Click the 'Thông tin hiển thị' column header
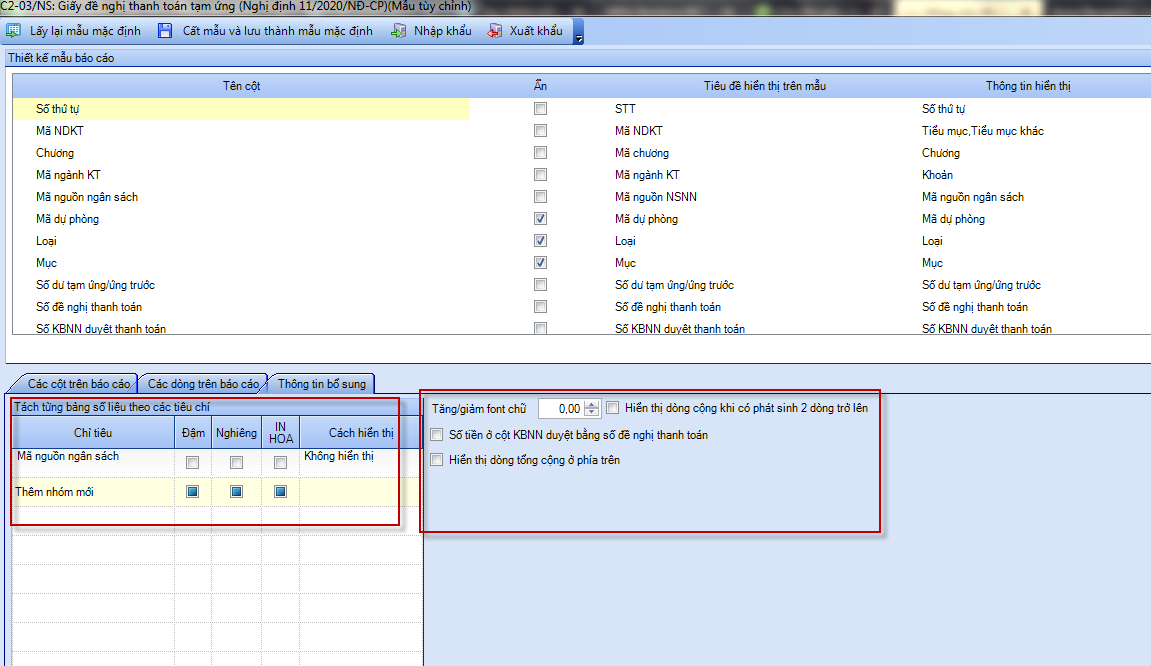The width and height of the screenshot is (1151, 666). tap(1028, 86)
